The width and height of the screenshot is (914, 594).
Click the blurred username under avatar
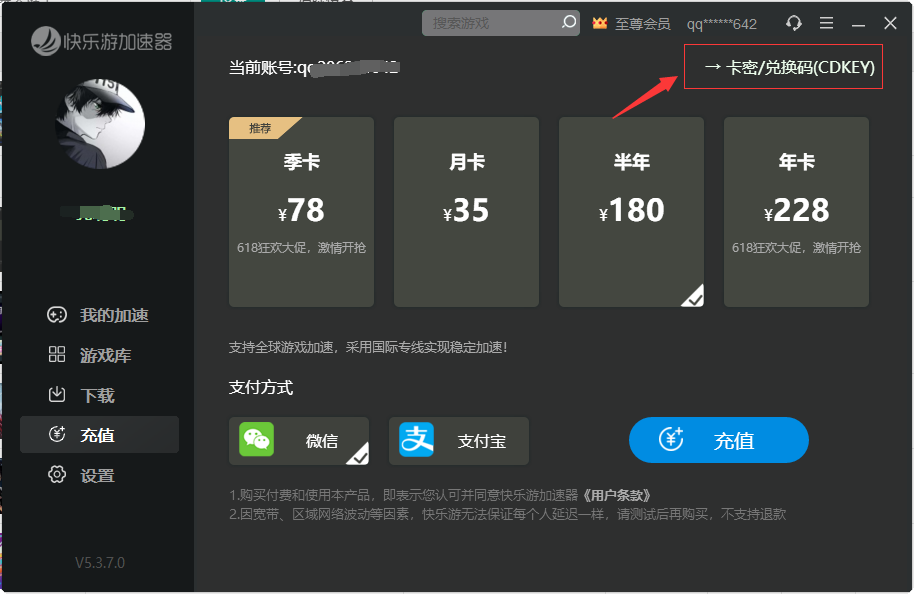(x=98, y=213)
